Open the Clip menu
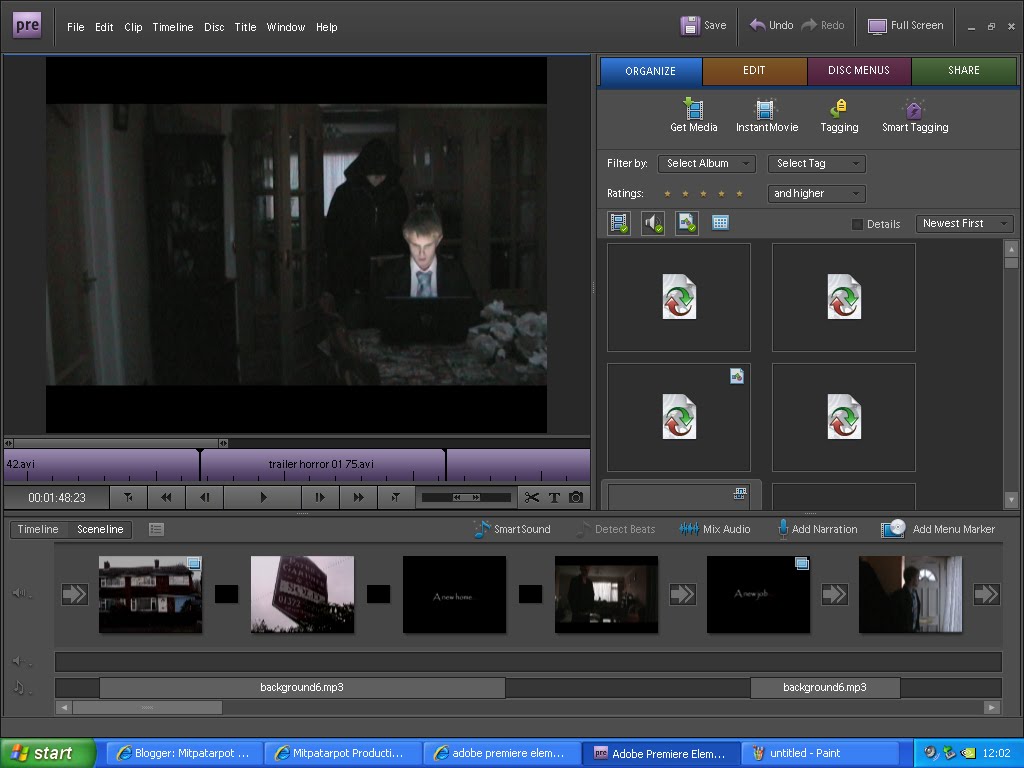Screen dimensions: 1024x768 (x=133, y=27)
